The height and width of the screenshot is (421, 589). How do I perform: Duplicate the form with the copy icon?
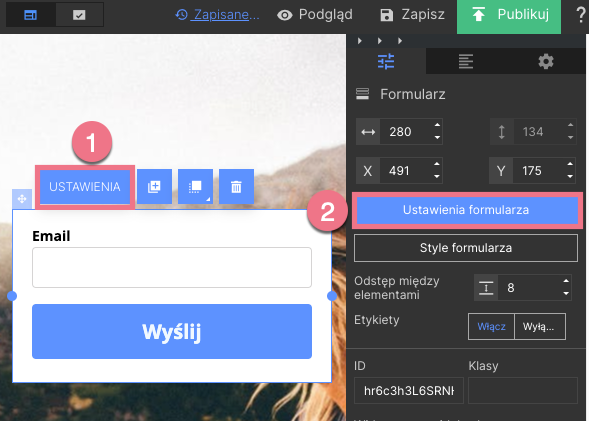click(x=154, y=187)
